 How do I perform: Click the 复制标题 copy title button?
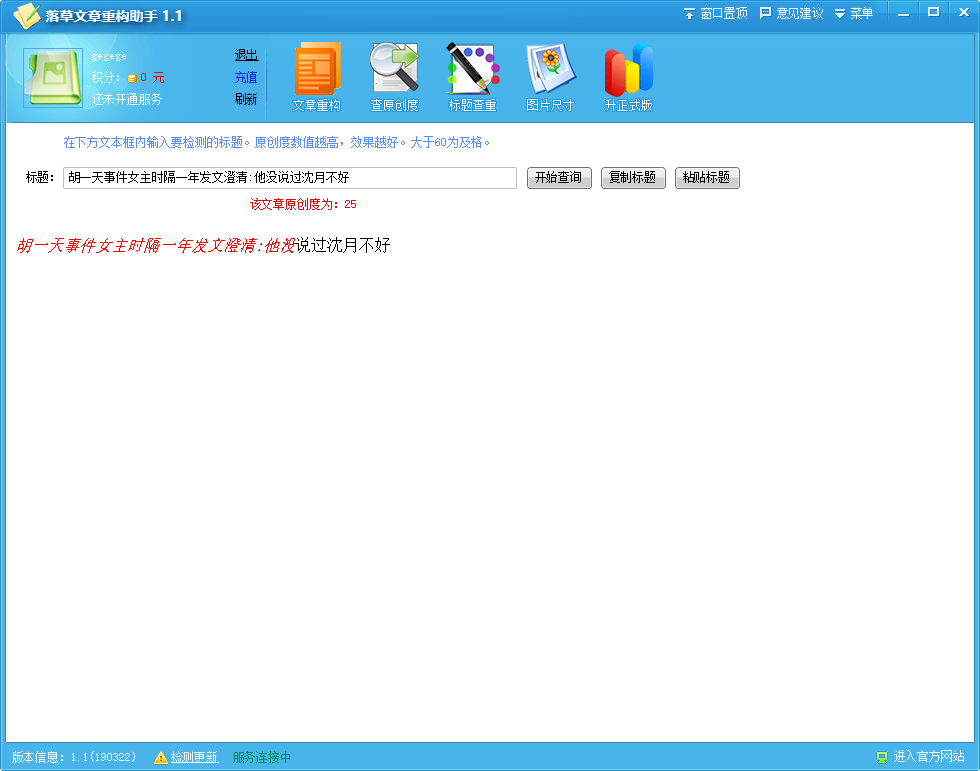(x=633, y=177)
